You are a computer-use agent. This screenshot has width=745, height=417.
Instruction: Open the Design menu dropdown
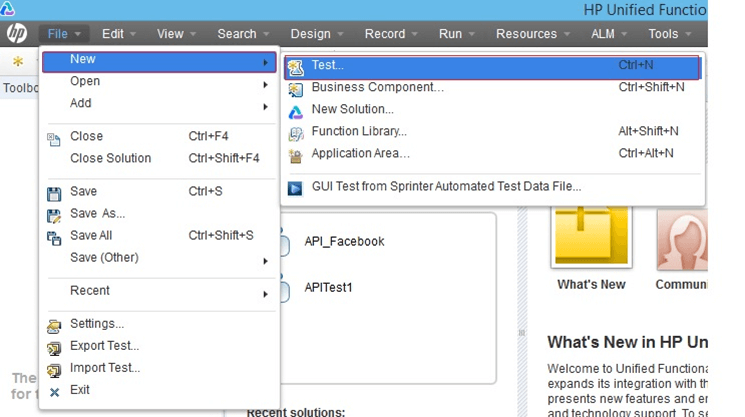tap(317, 34)
